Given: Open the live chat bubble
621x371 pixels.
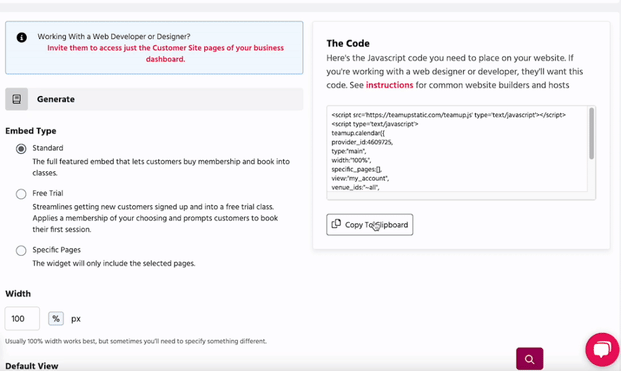Looking at the screenshot, I should pos(602,349).
